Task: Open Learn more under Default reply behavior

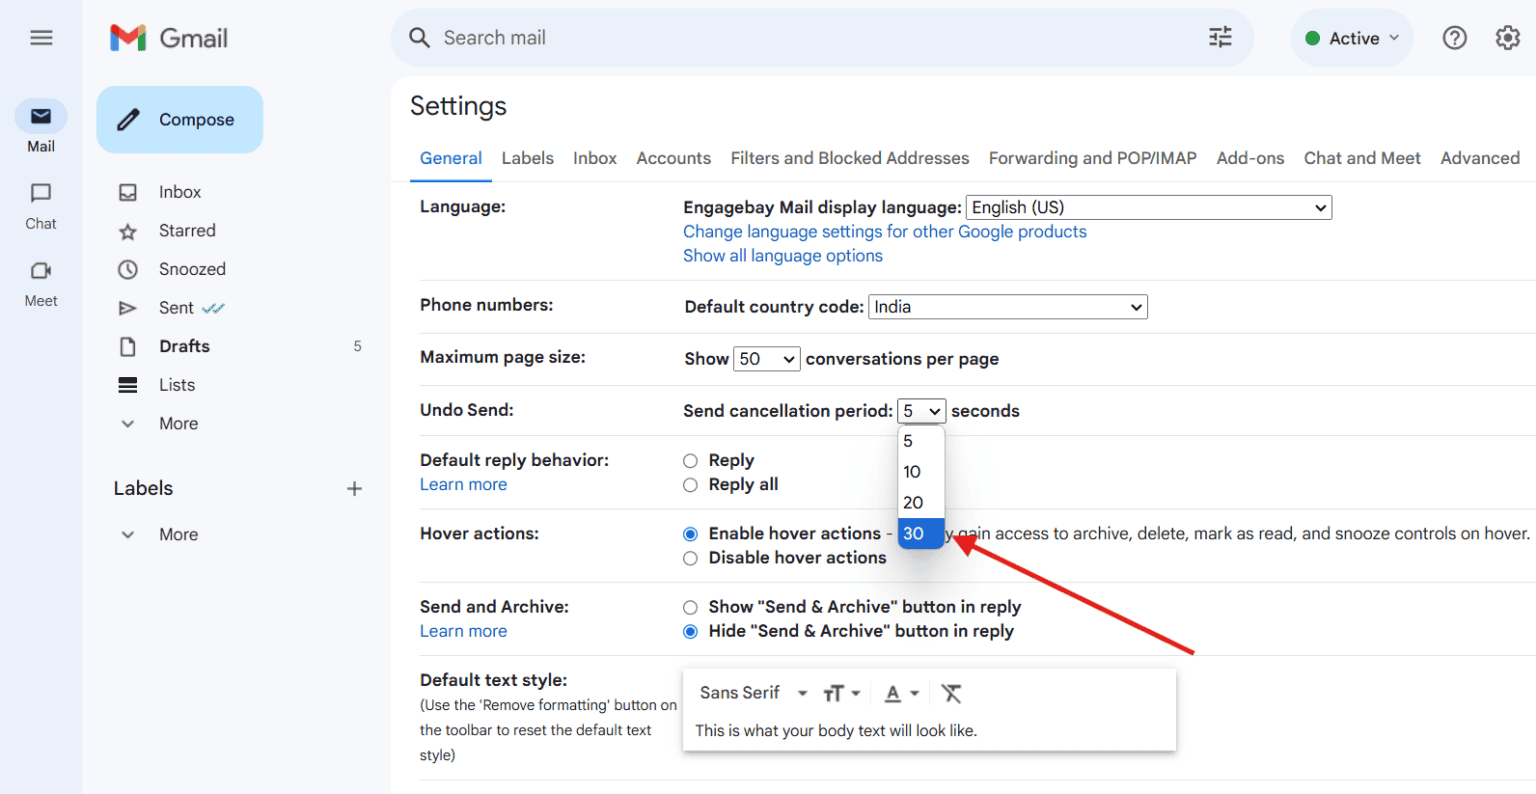Action: coord(463,484)
